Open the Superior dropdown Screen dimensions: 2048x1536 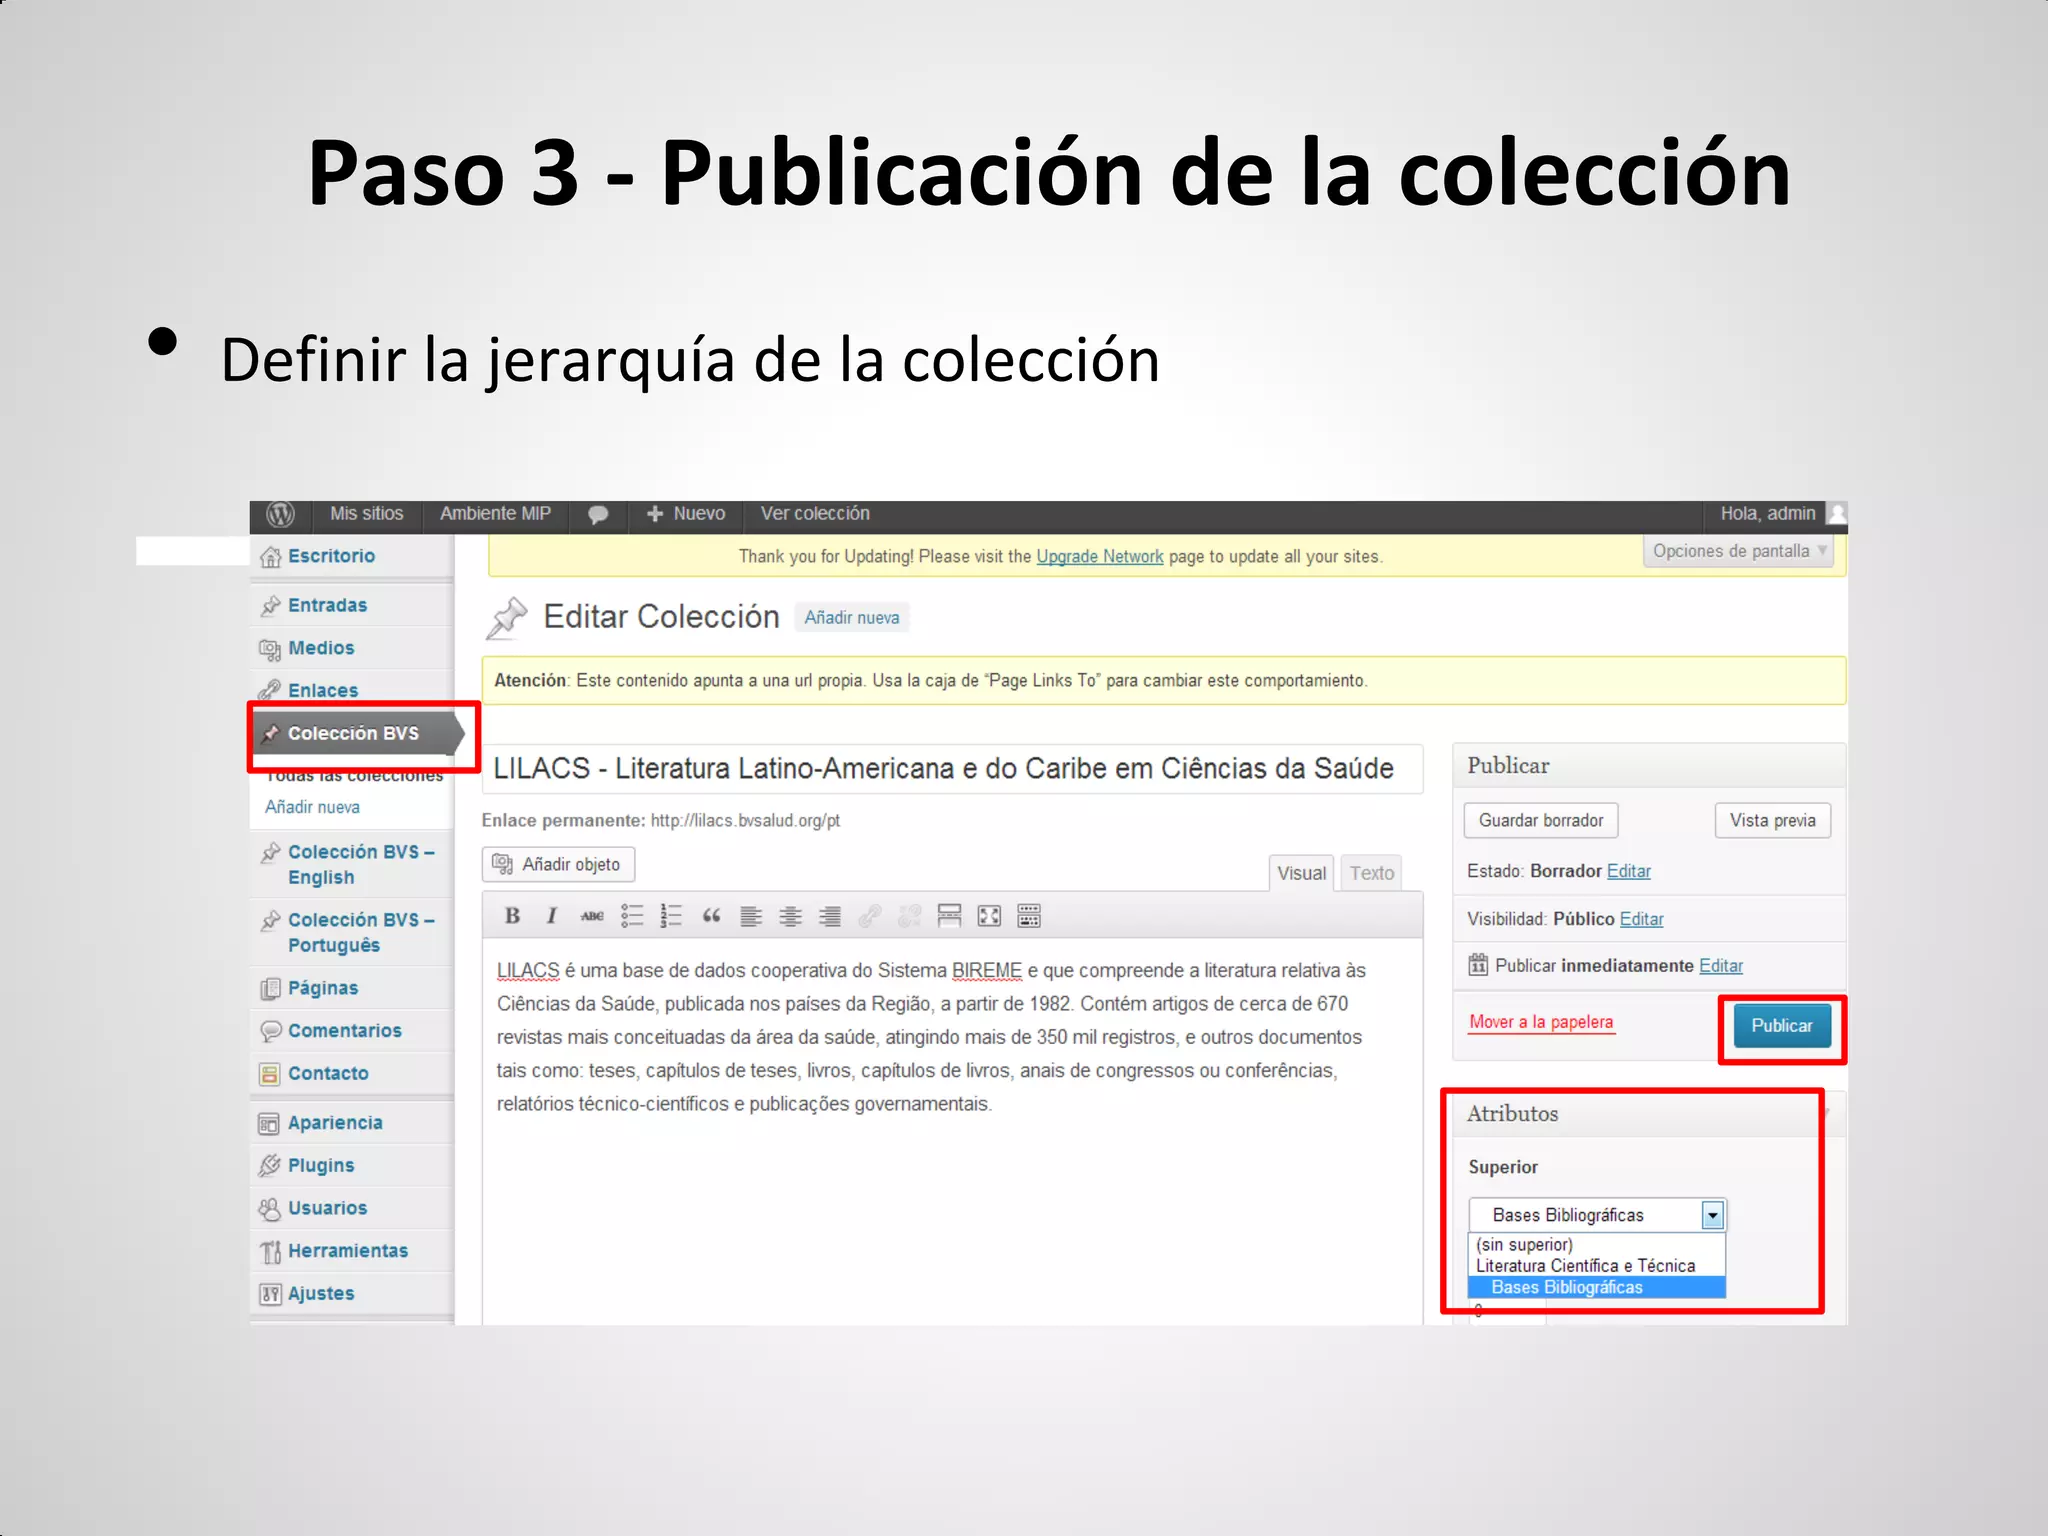coord(1597,1215)
